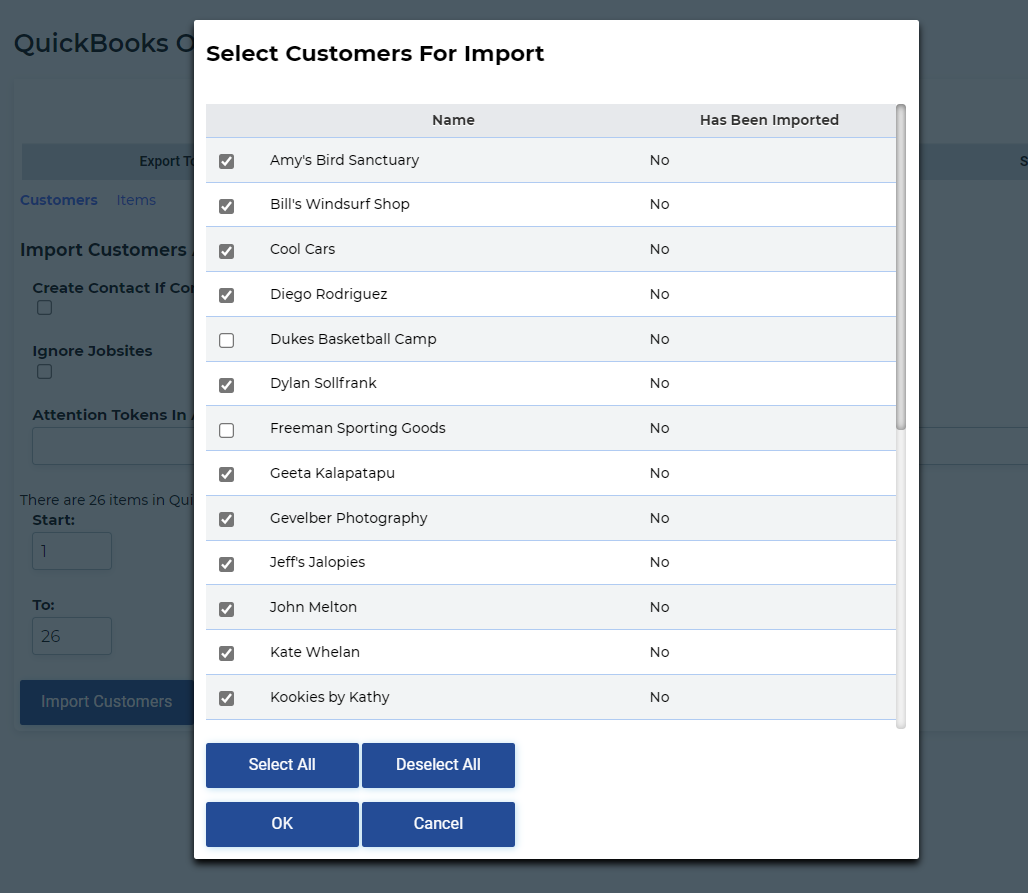Cancel the customer import dialog

438,824
